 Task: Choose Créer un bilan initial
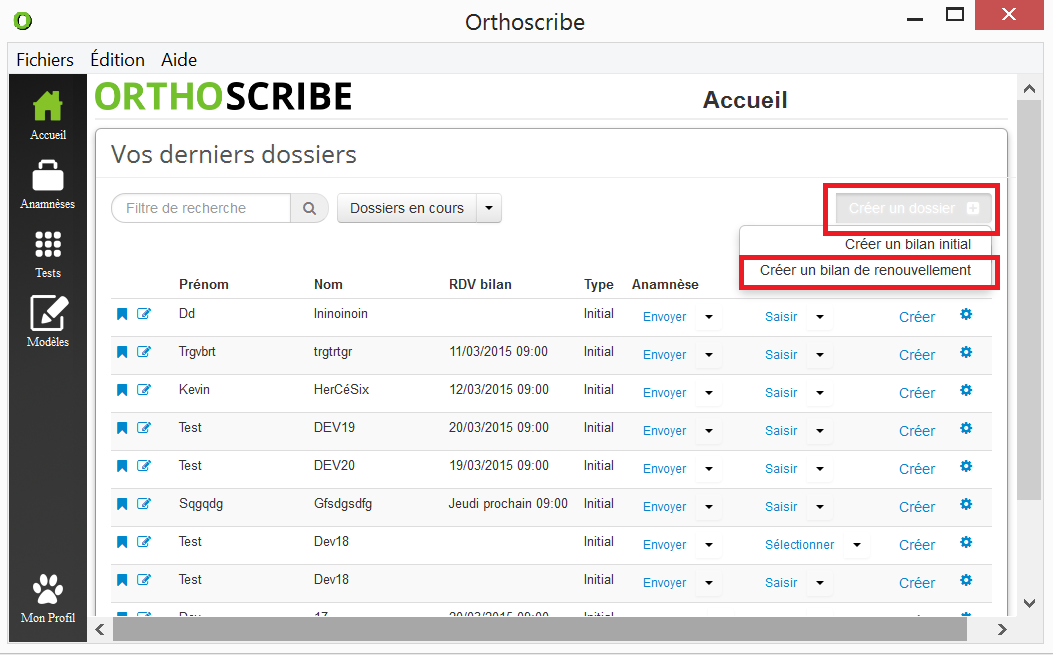[x=907, y=245]
